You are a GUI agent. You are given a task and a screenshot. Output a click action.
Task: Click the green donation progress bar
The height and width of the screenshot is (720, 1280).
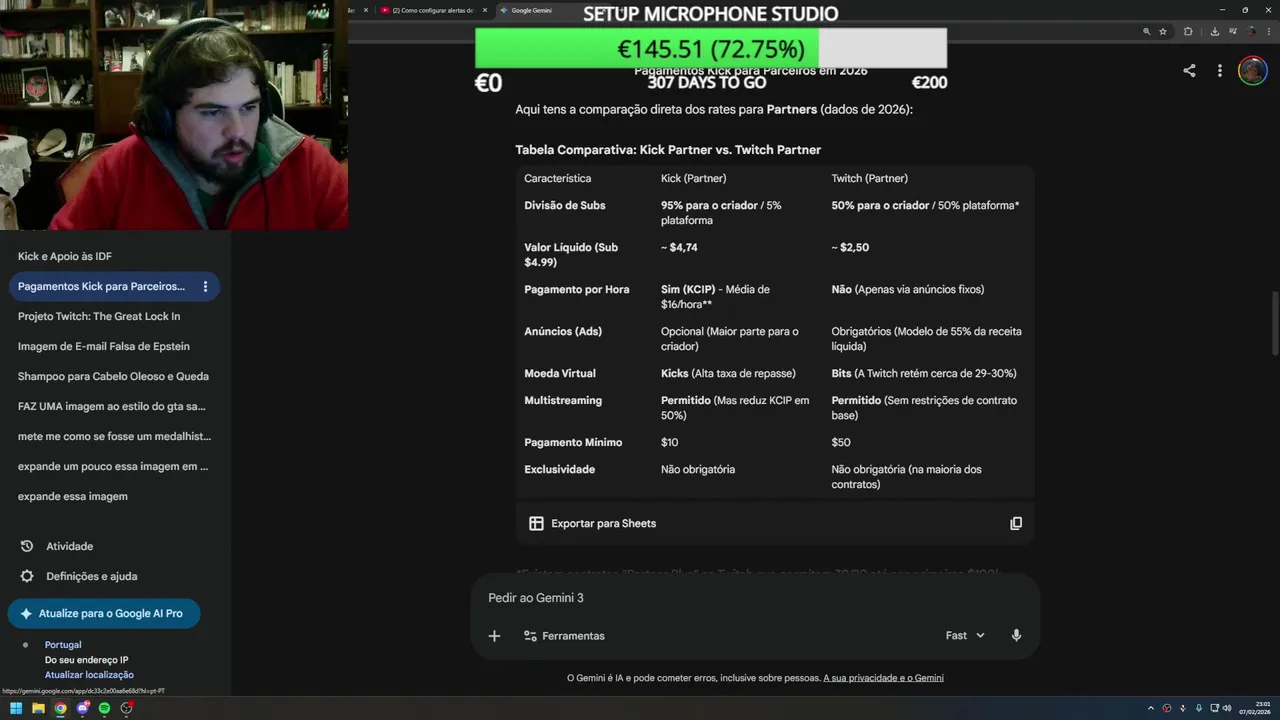pos(646,48)
